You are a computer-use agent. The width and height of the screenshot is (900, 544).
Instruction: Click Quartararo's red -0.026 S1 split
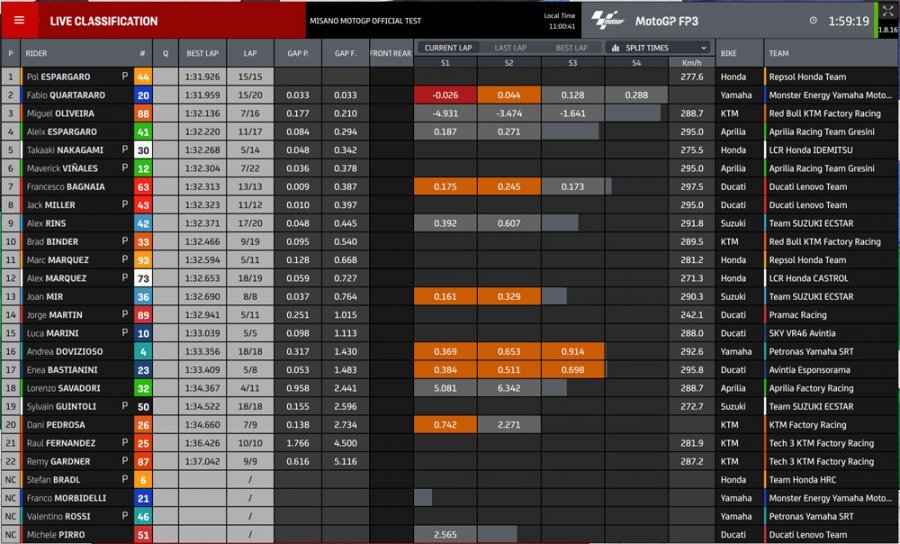(445, 95)
